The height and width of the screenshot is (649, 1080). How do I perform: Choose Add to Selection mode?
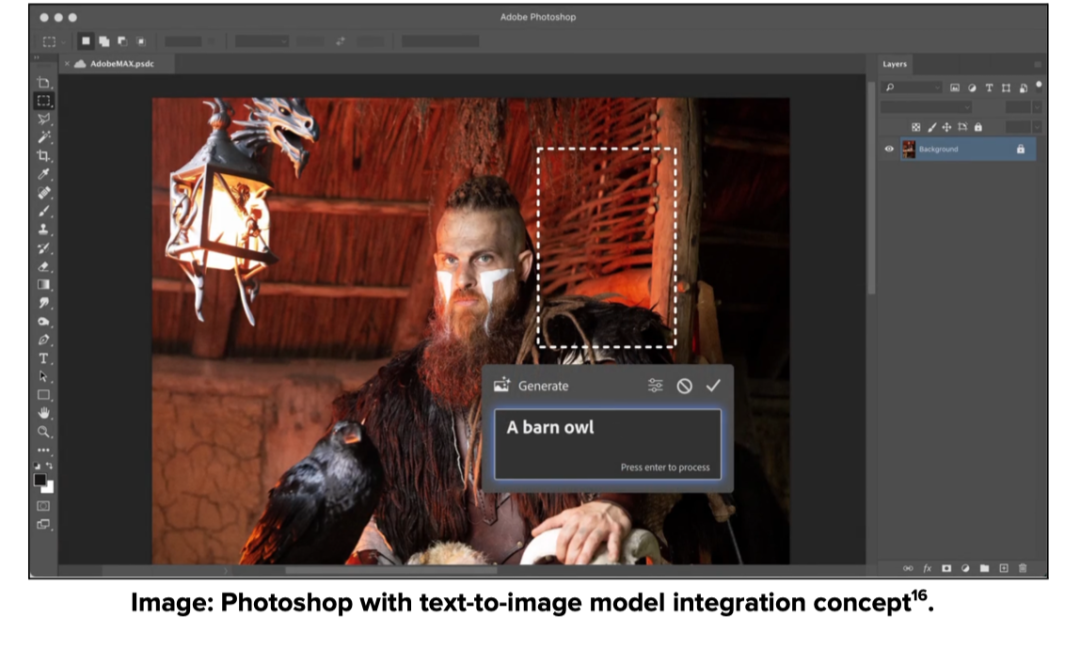pos(104,41)
